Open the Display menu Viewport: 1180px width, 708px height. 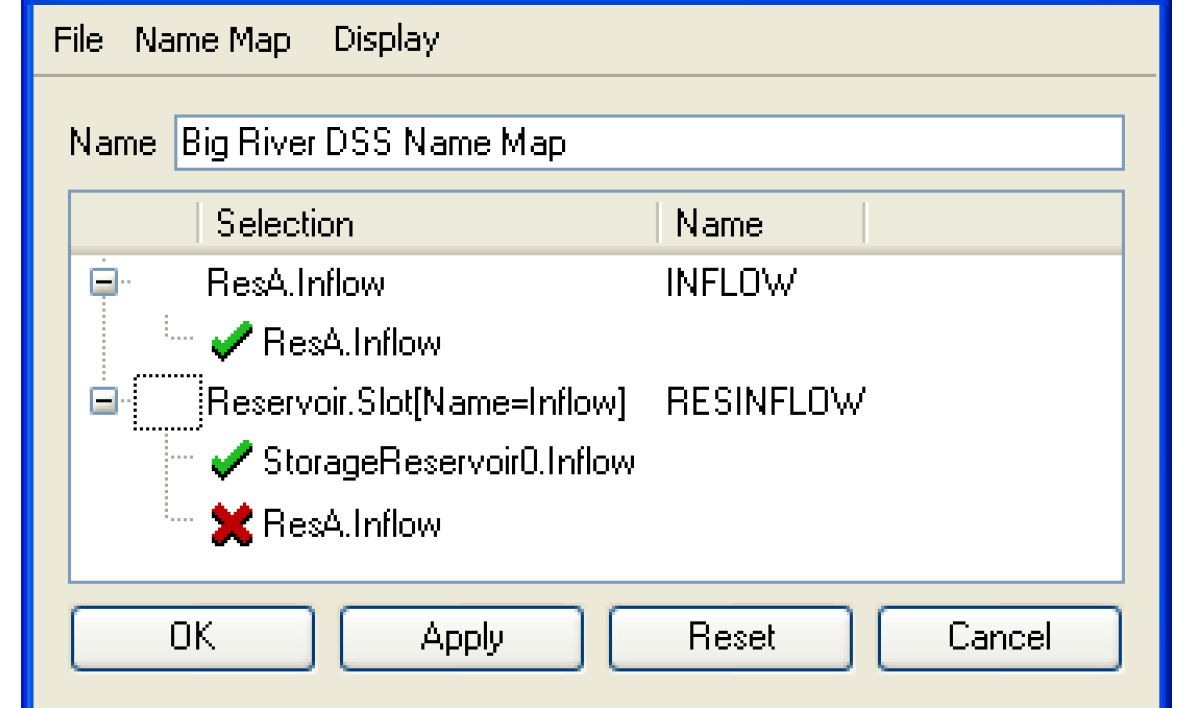point(386,39)
